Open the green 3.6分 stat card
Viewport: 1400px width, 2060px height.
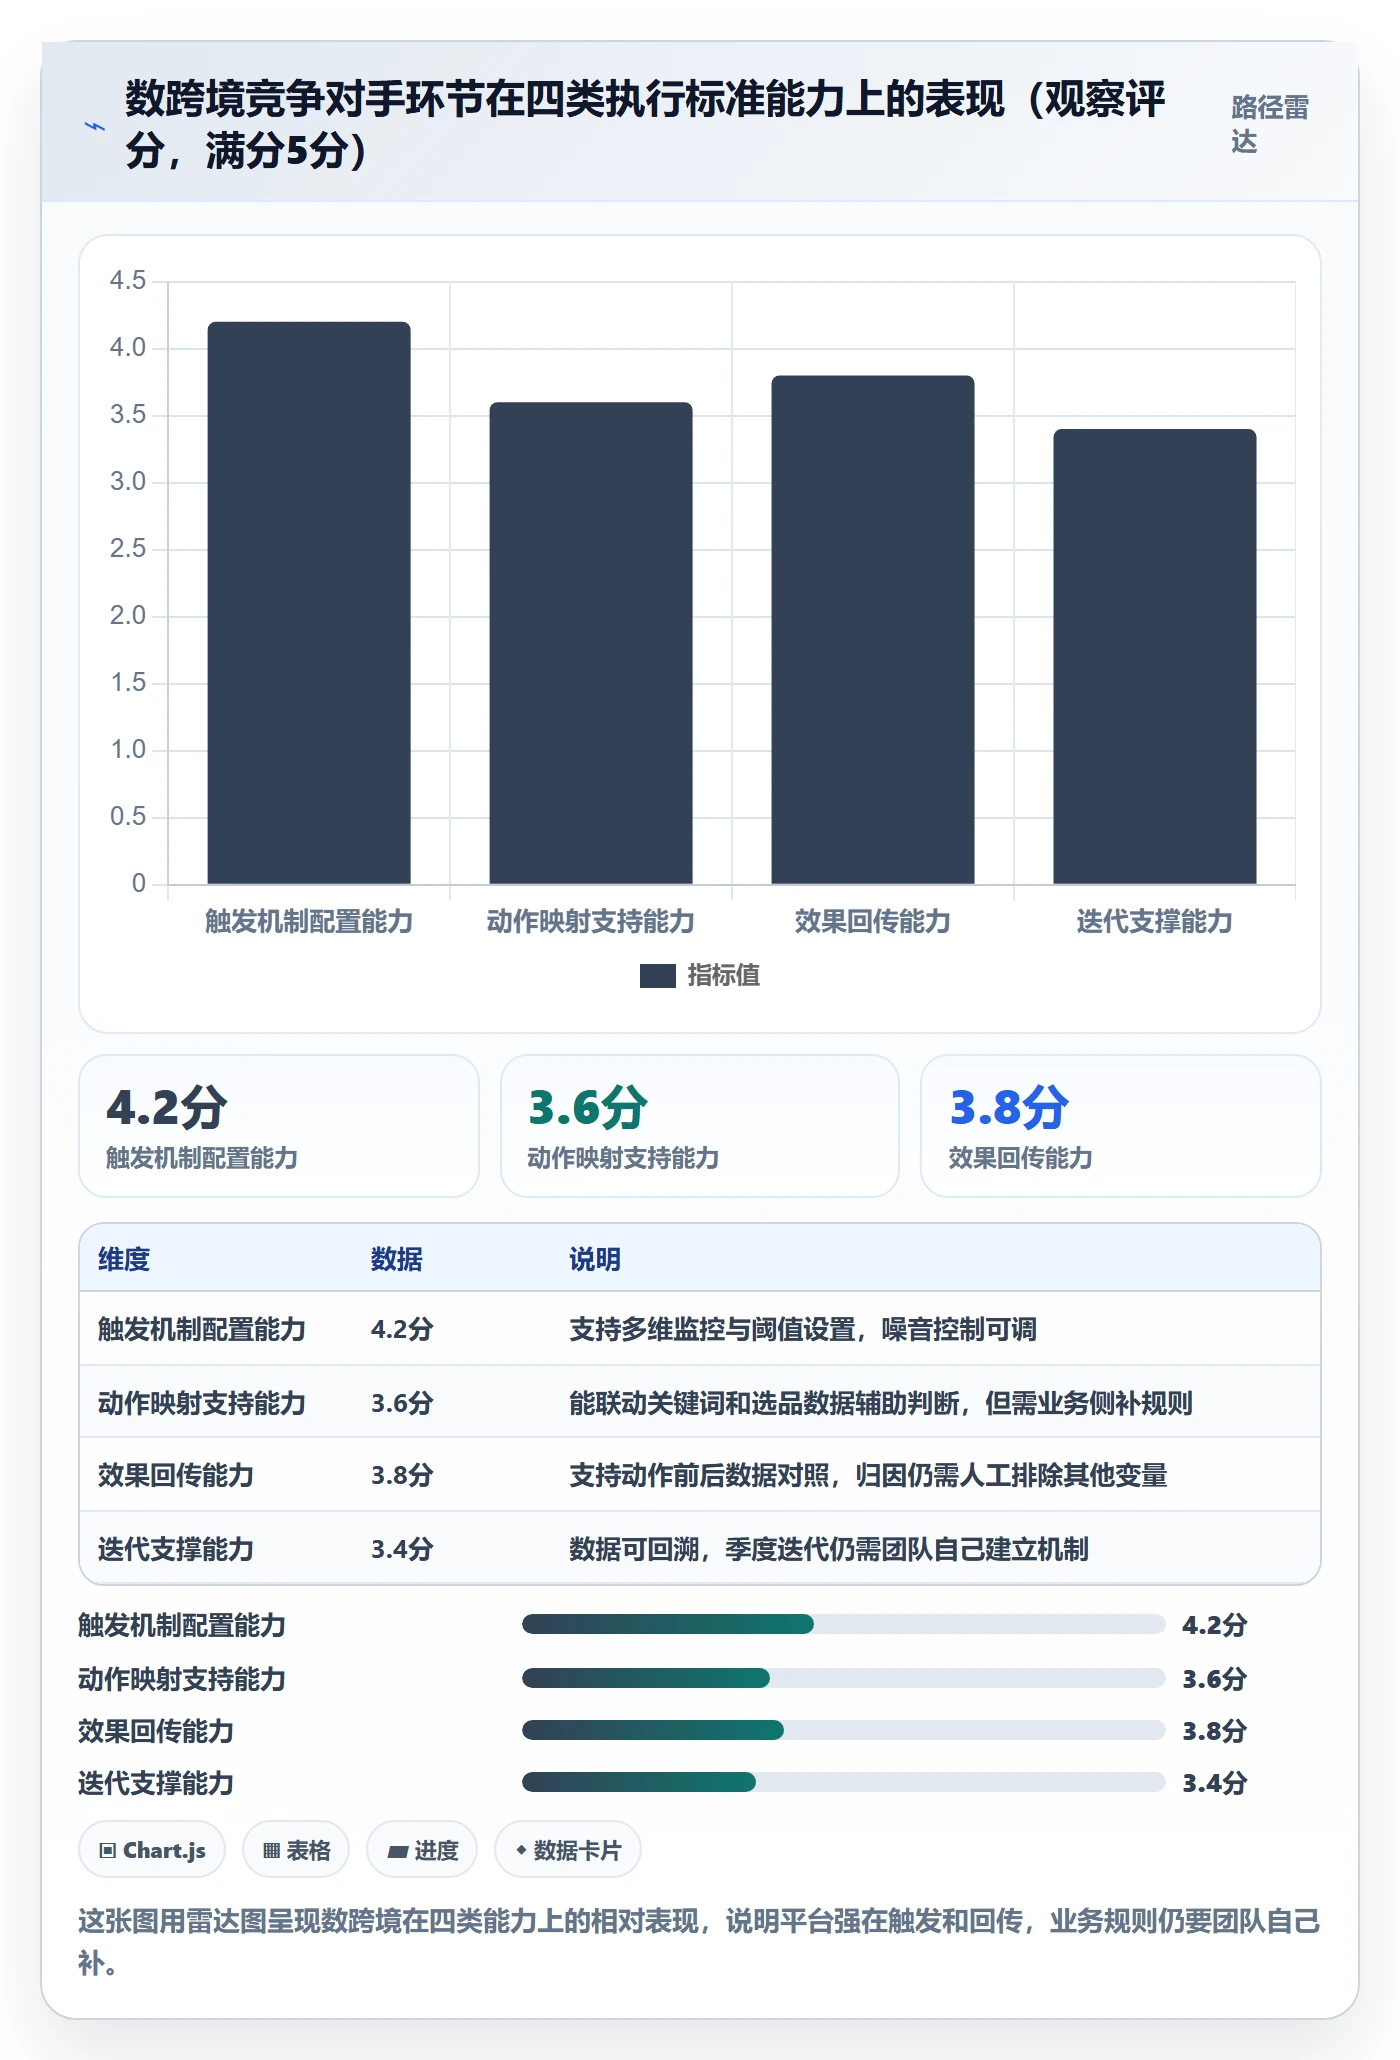click(700, 1126)
